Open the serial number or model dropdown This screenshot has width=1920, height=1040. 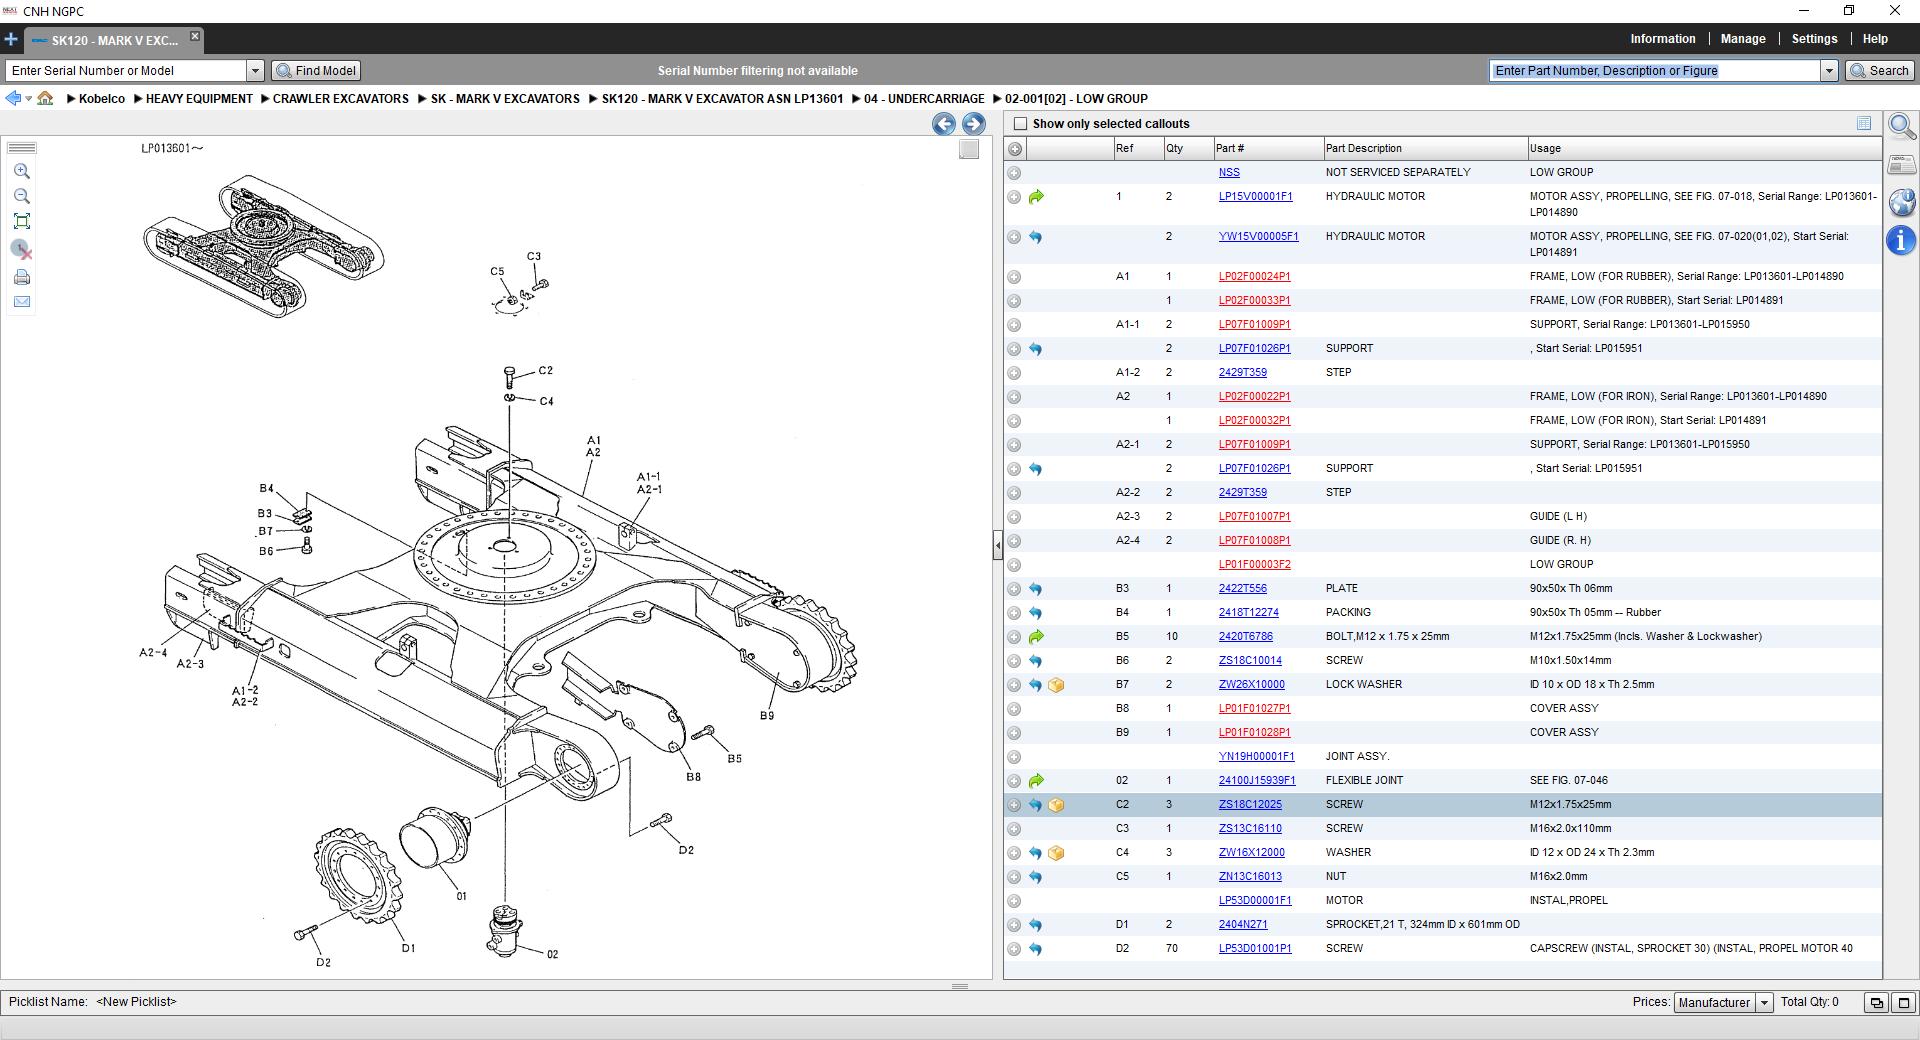click(x=255, y=70)
